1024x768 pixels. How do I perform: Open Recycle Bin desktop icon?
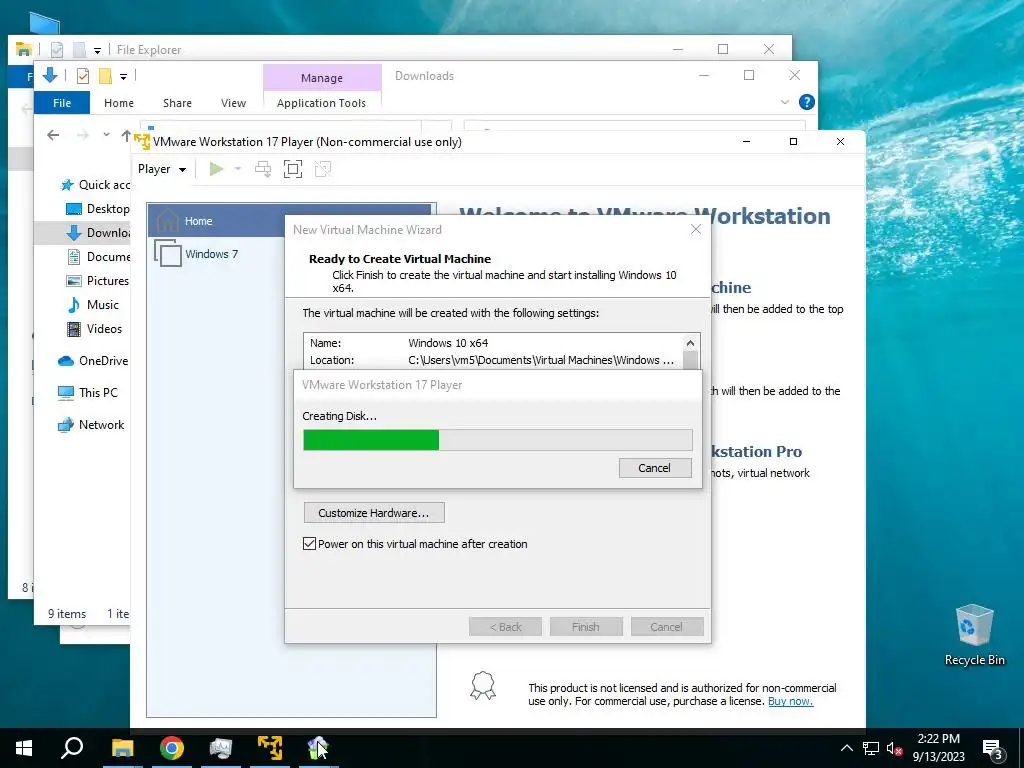pyautogui.click(x=974, y=635)
